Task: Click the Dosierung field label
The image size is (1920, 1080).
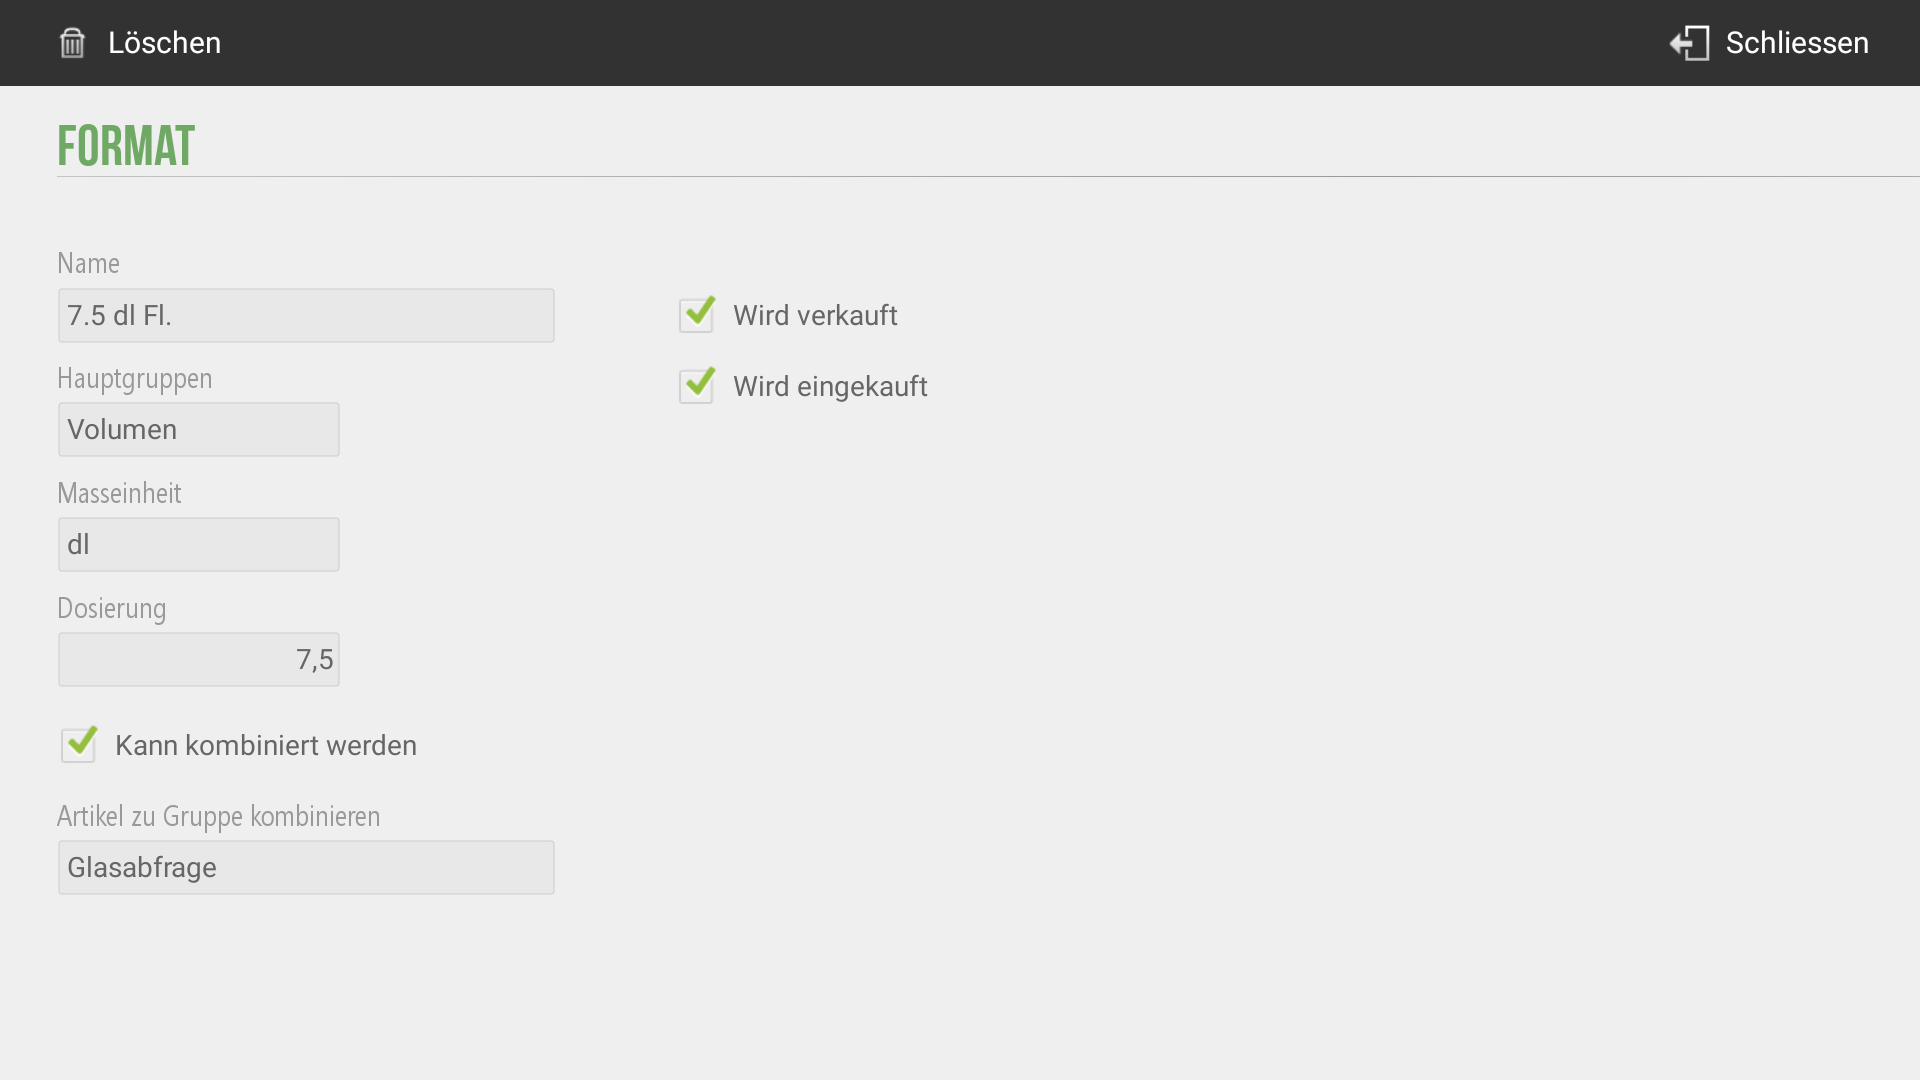Action: (112, 609)
